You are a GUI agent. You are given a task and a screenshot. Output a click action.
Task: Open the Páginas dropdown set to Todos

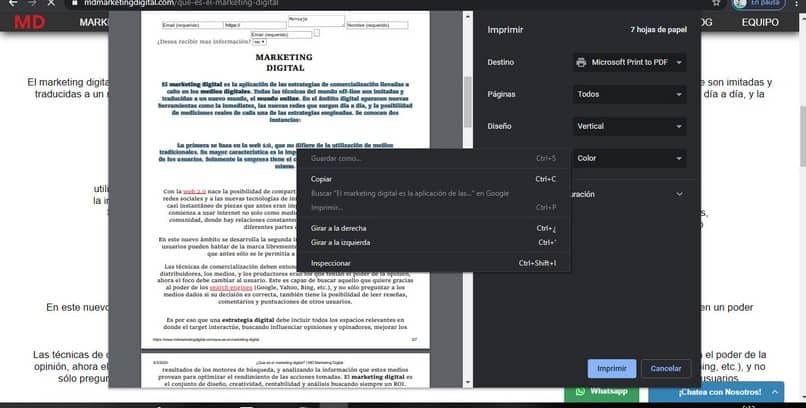629,94
